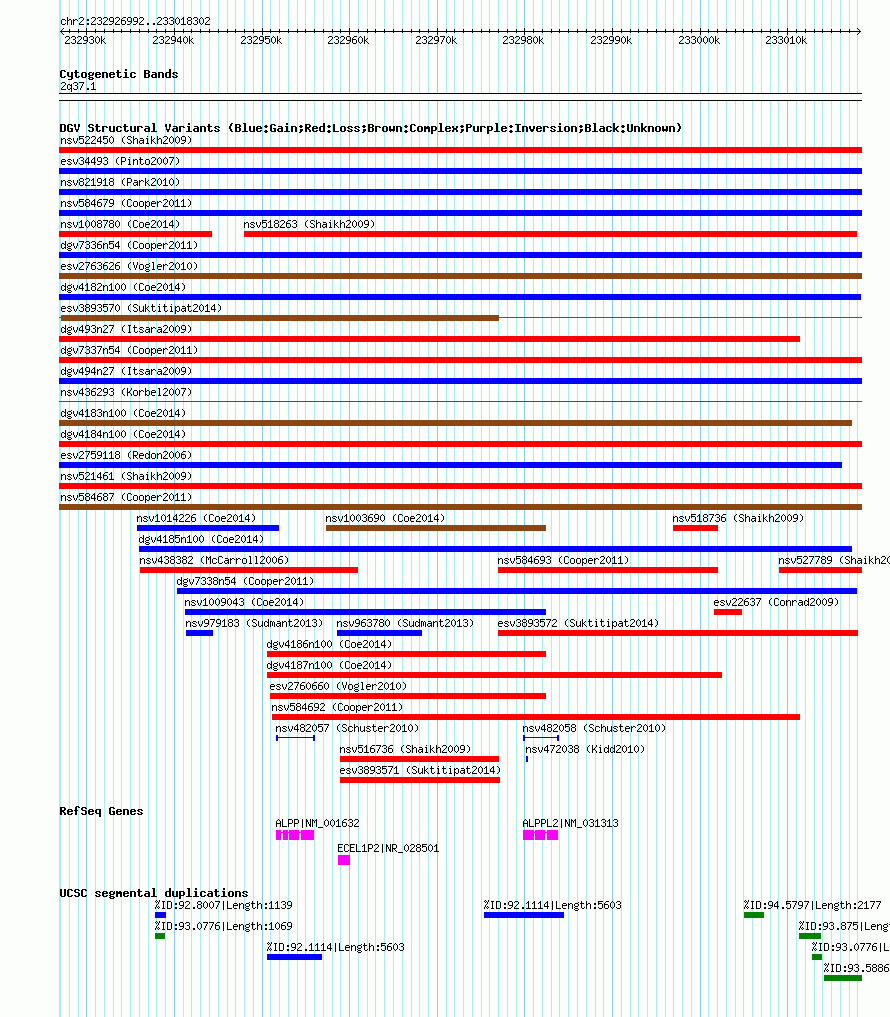
Task: Select the esv3893571 (Suktitipat2014) red bar
Action: (x=420, y=780)
